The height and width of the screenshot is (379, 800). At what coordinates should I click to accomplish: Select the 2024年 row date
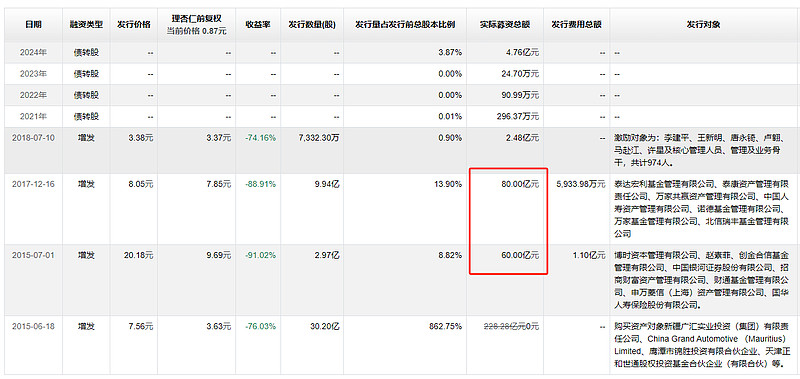(x=34, y=53)
